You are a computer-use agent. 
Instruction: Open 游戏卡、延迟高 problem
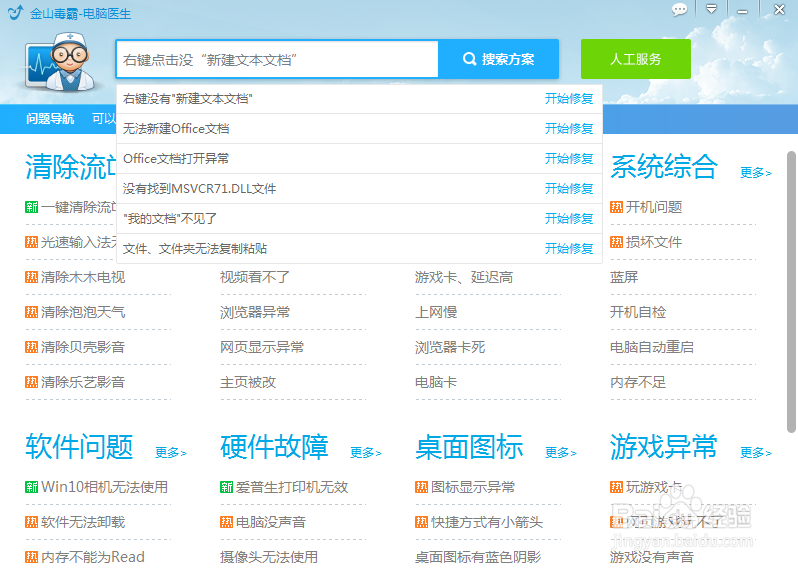click(464, 277)
